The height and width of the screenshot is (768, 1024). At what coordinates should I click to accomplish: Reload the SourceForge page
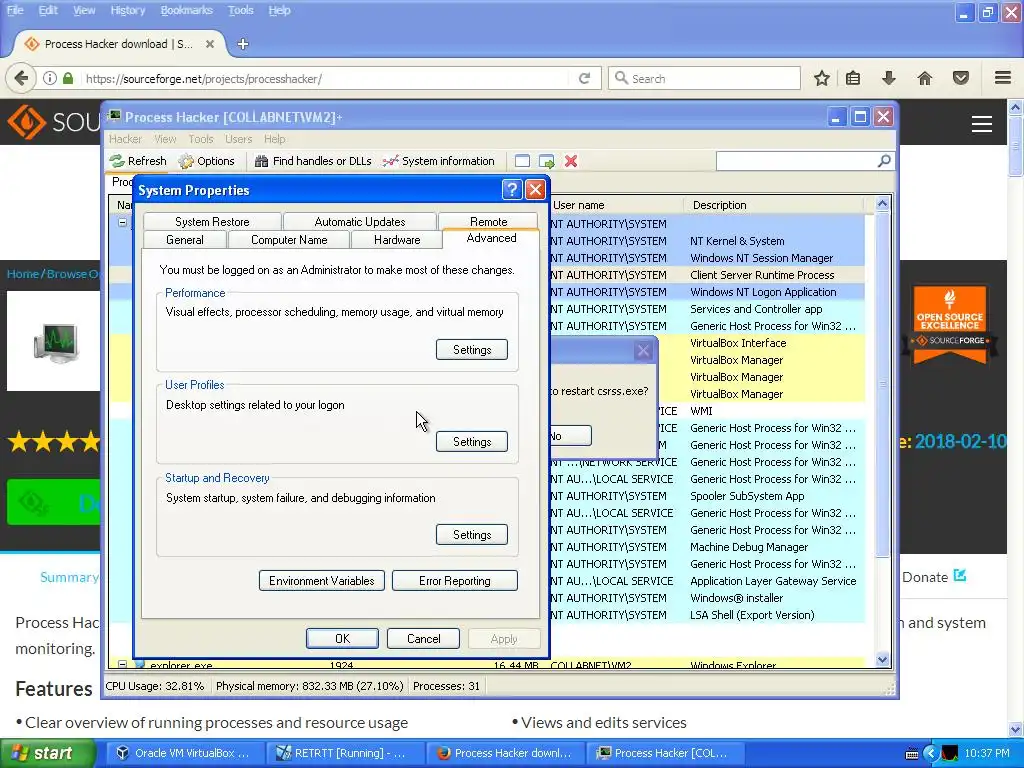tap(584, 78)
